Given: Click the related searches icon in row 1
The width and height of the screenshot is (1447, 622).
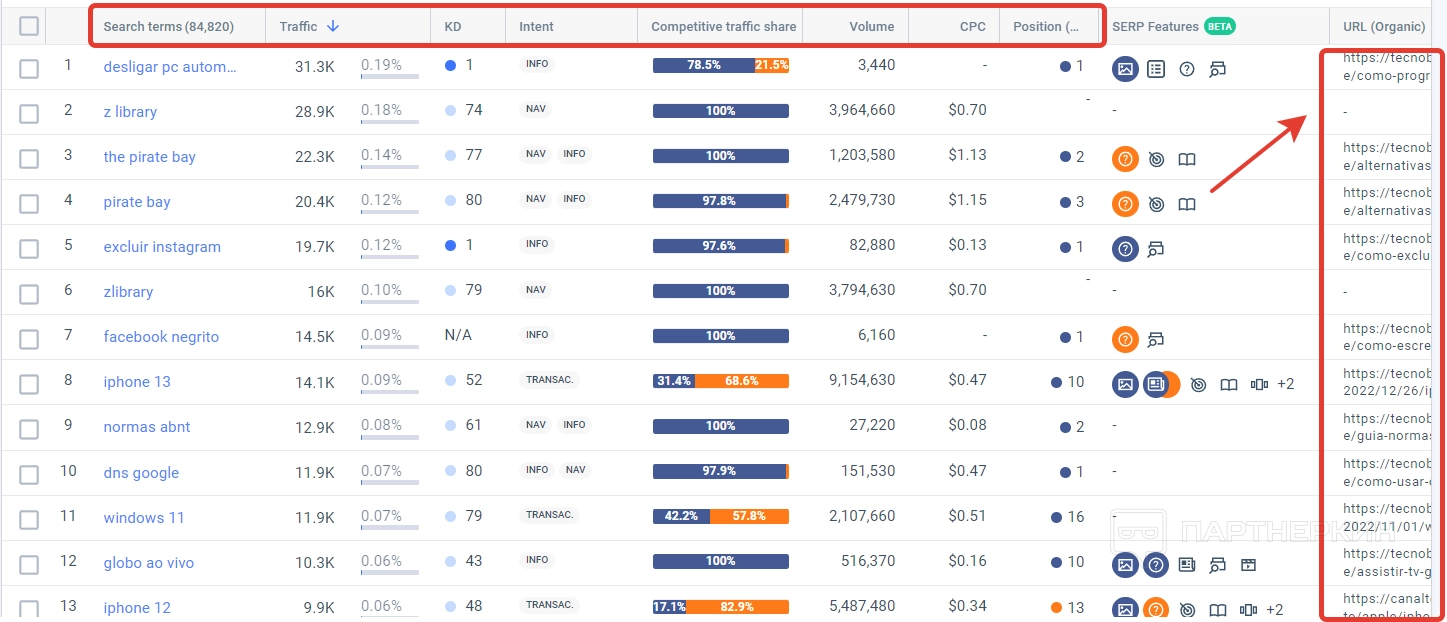Looking at the screenshot, I should (1217, 69).
